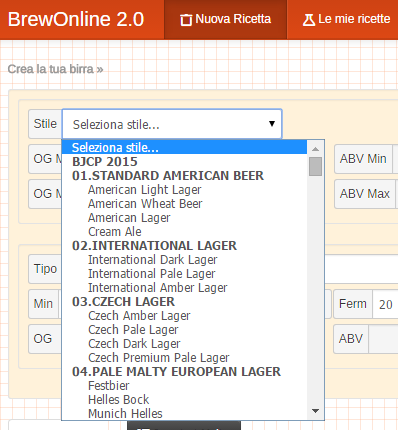Viewport: 398px width, 430px height.
Task: Toggle the Stile dropdown arrow
Action: (x=272, y=124)
